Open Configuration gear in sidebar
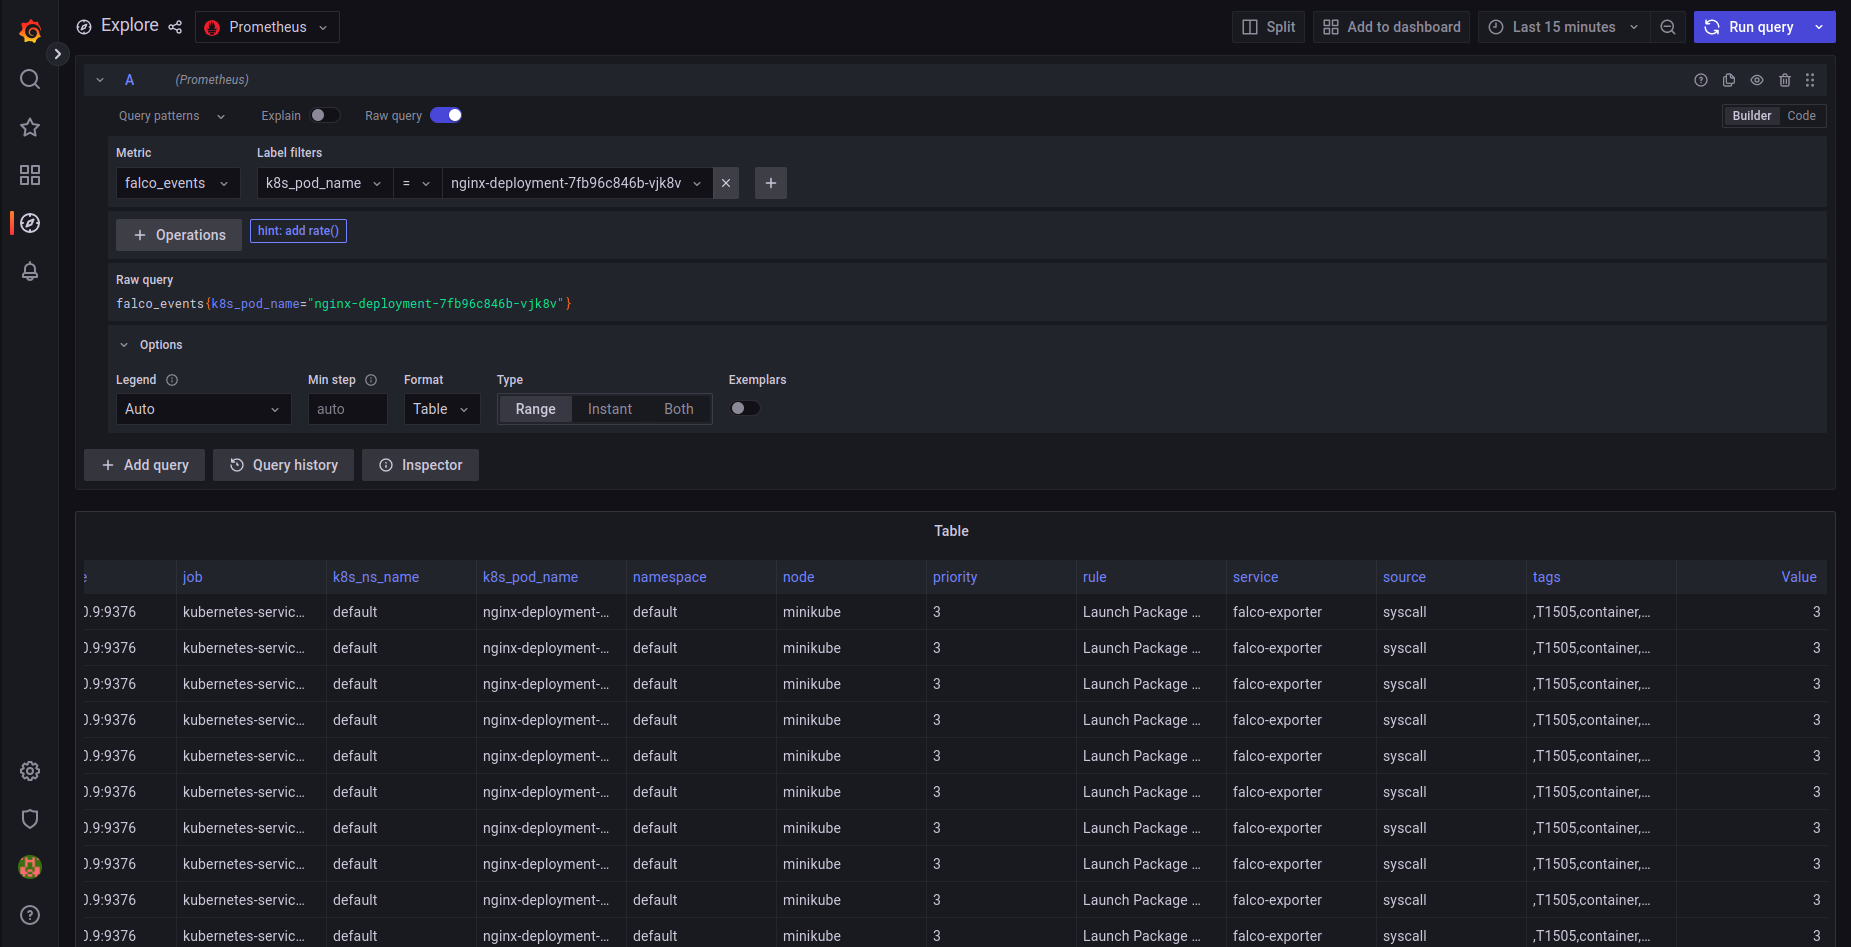Screen dimensions: 1851x947 pyautogui.click(x=30, y=771)
